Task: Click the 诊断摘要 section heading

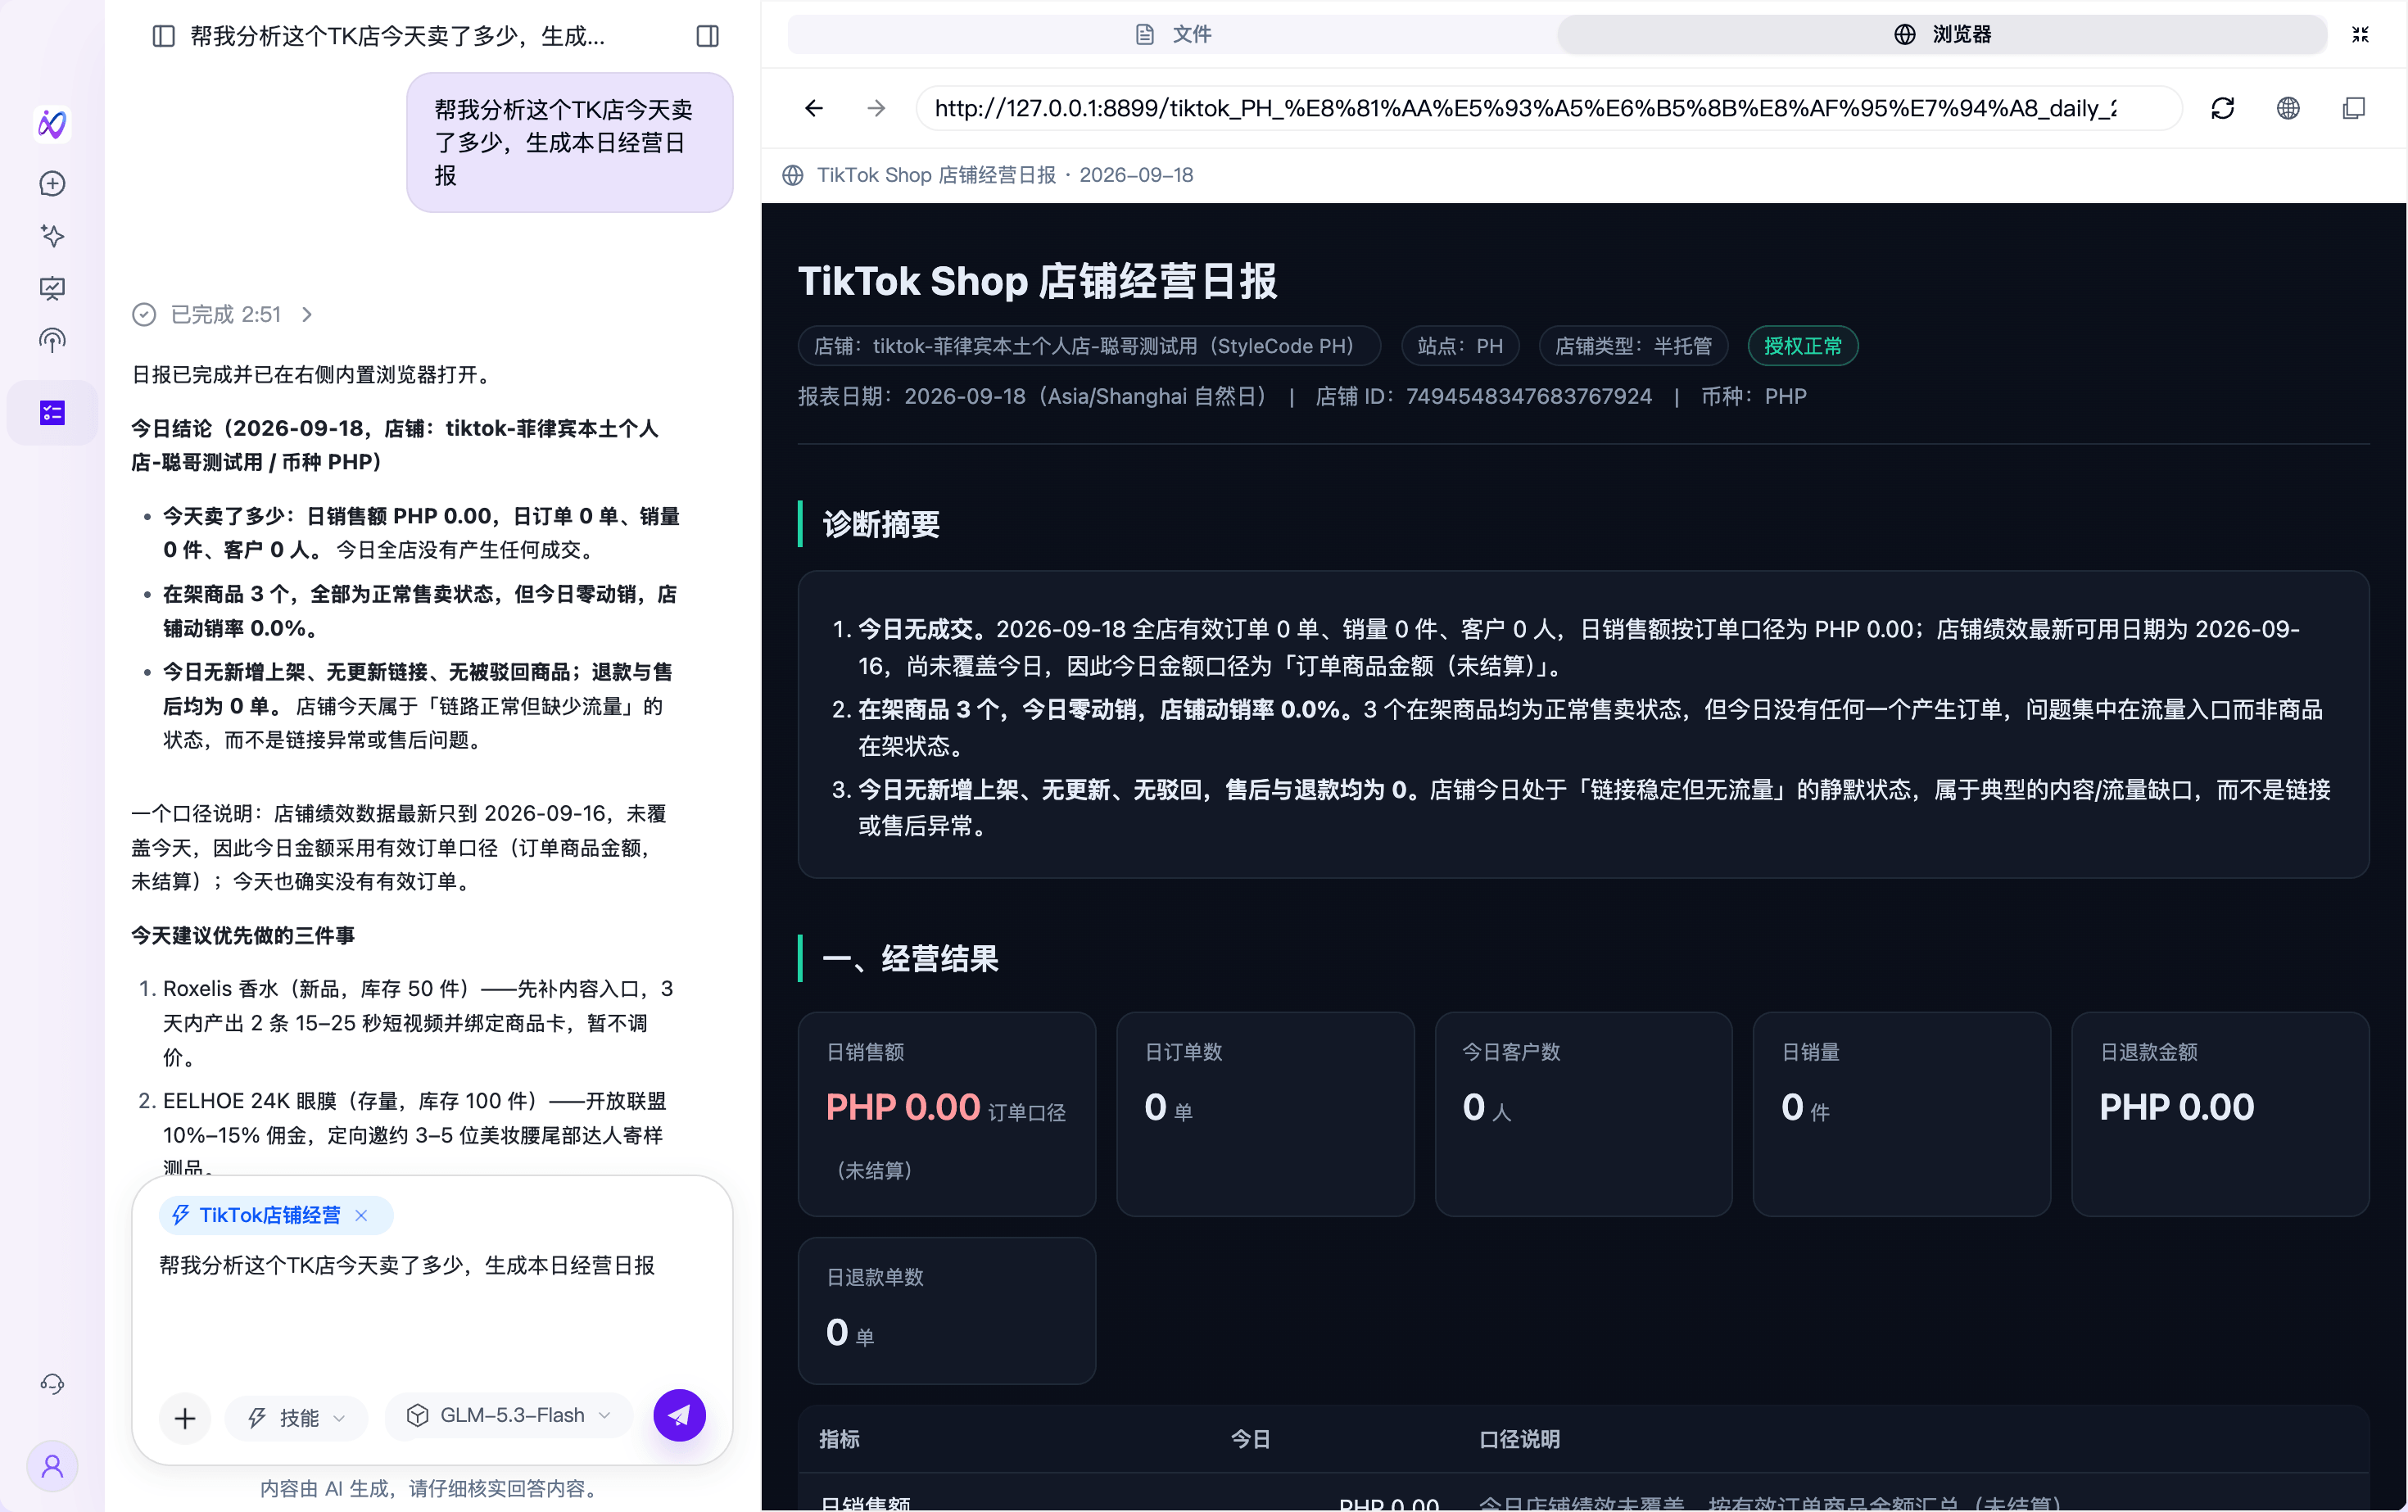Action: click(881, 524)
